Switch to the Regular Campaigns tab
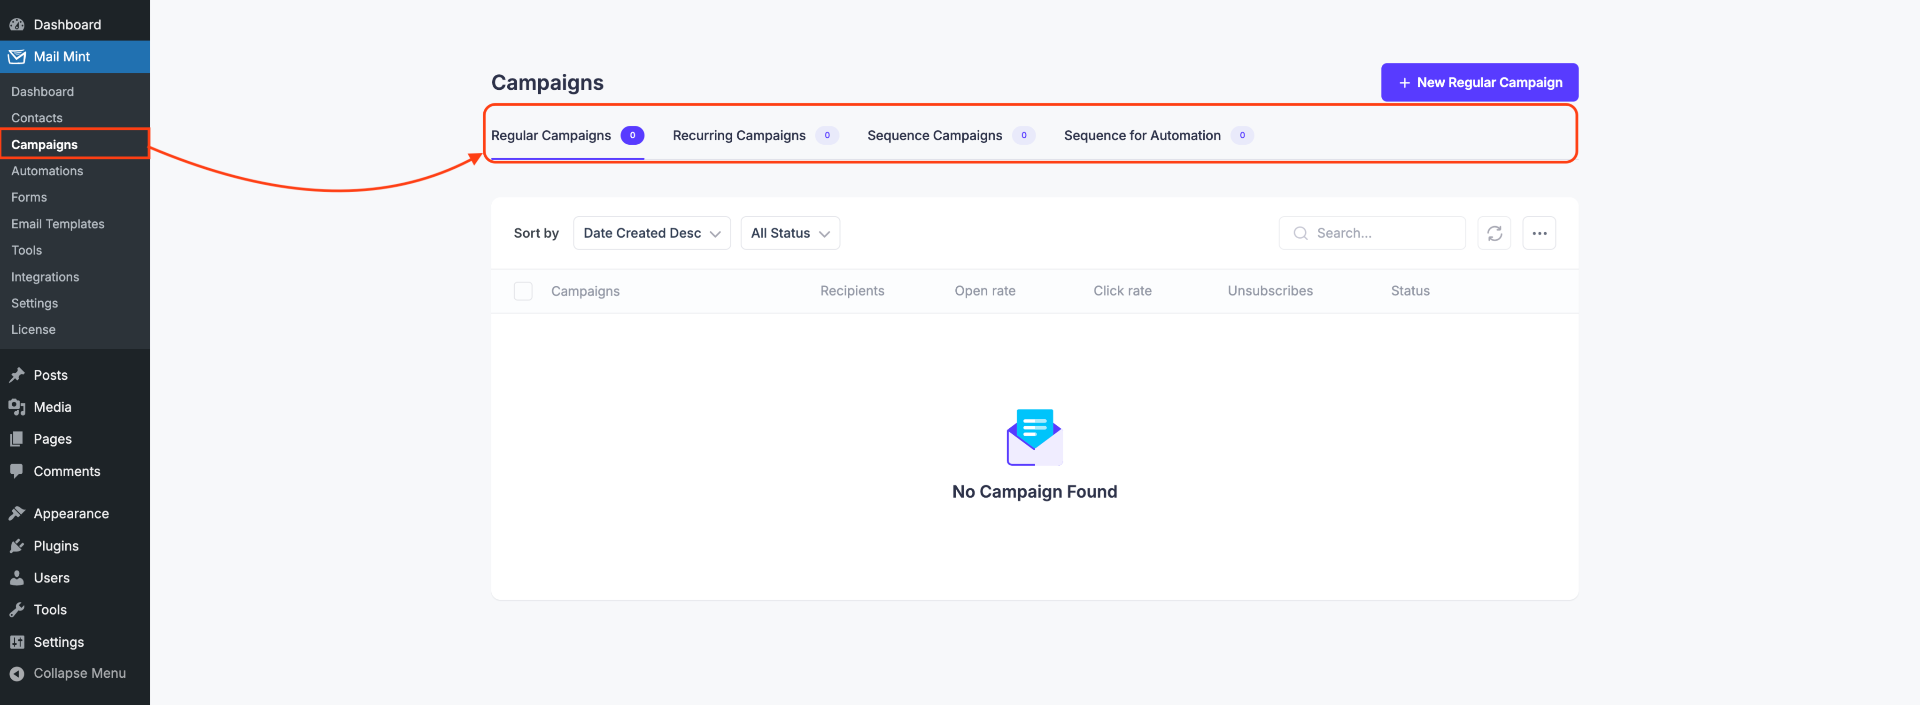 coord(567,136)
